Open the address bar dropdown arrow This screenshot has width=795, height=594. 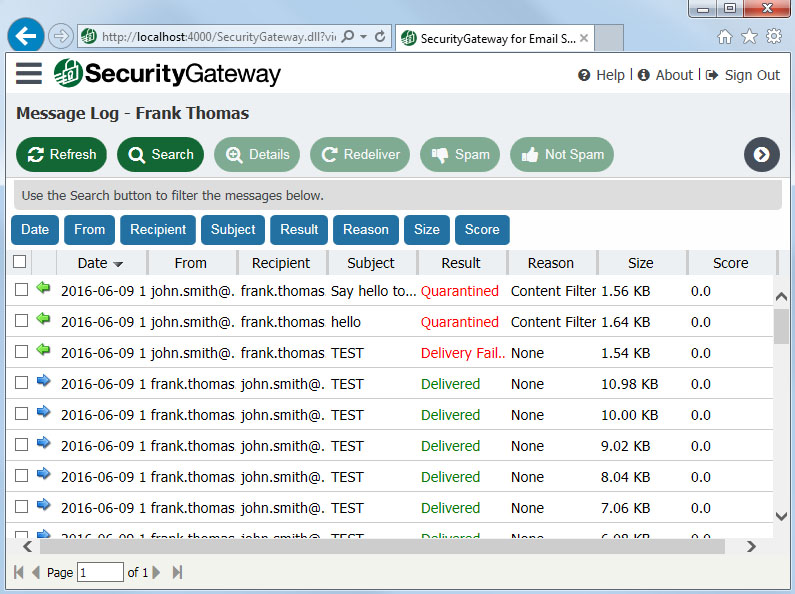(x=364, y=36)
